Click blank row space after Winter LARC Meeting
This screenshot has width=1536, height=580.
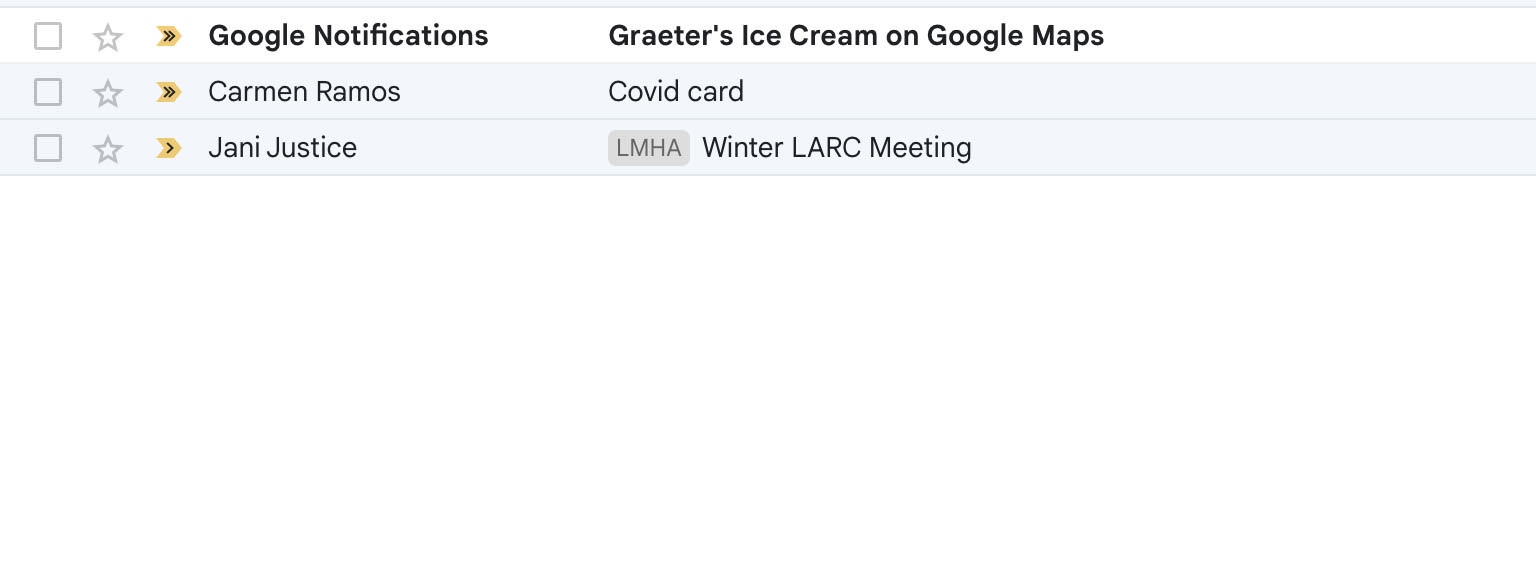point(1254,148)
